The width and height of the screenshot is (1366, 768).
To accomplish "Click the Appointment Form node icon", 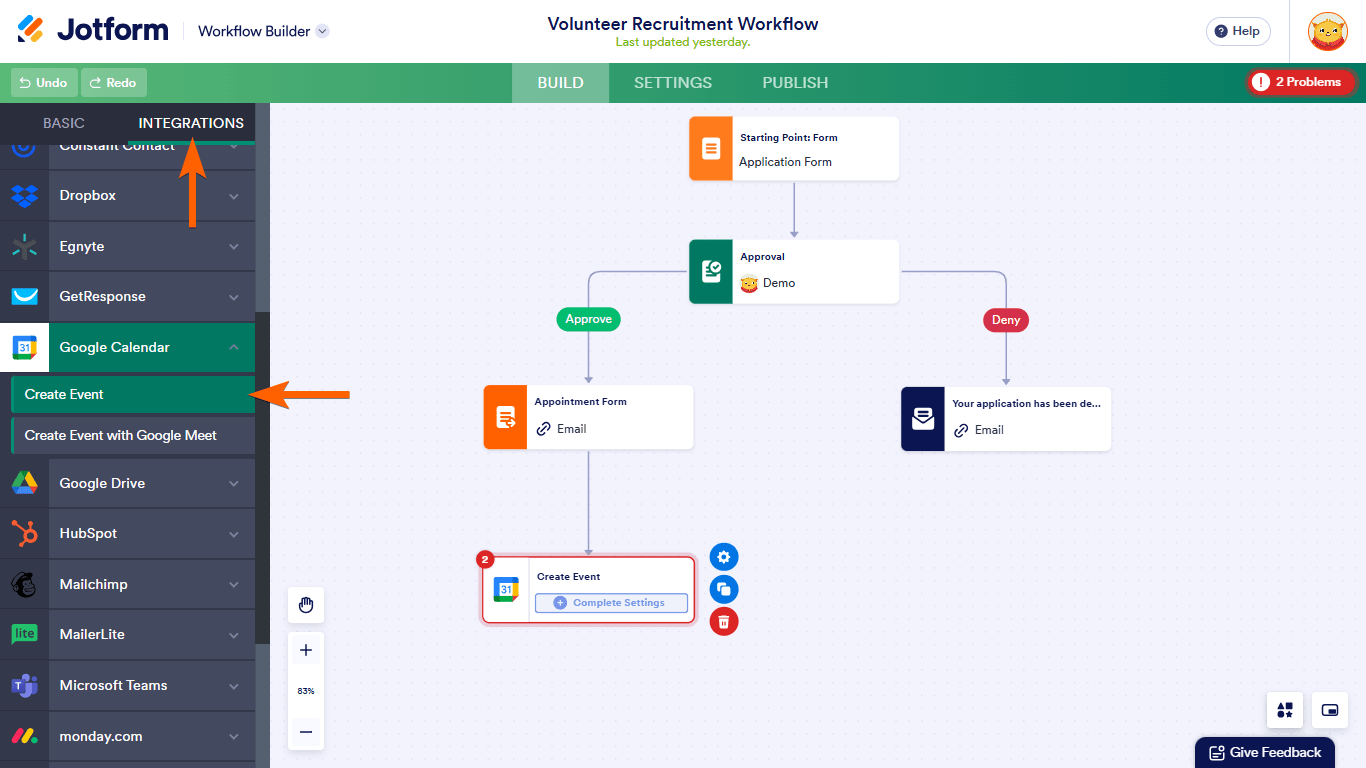I will coord(505,417).
